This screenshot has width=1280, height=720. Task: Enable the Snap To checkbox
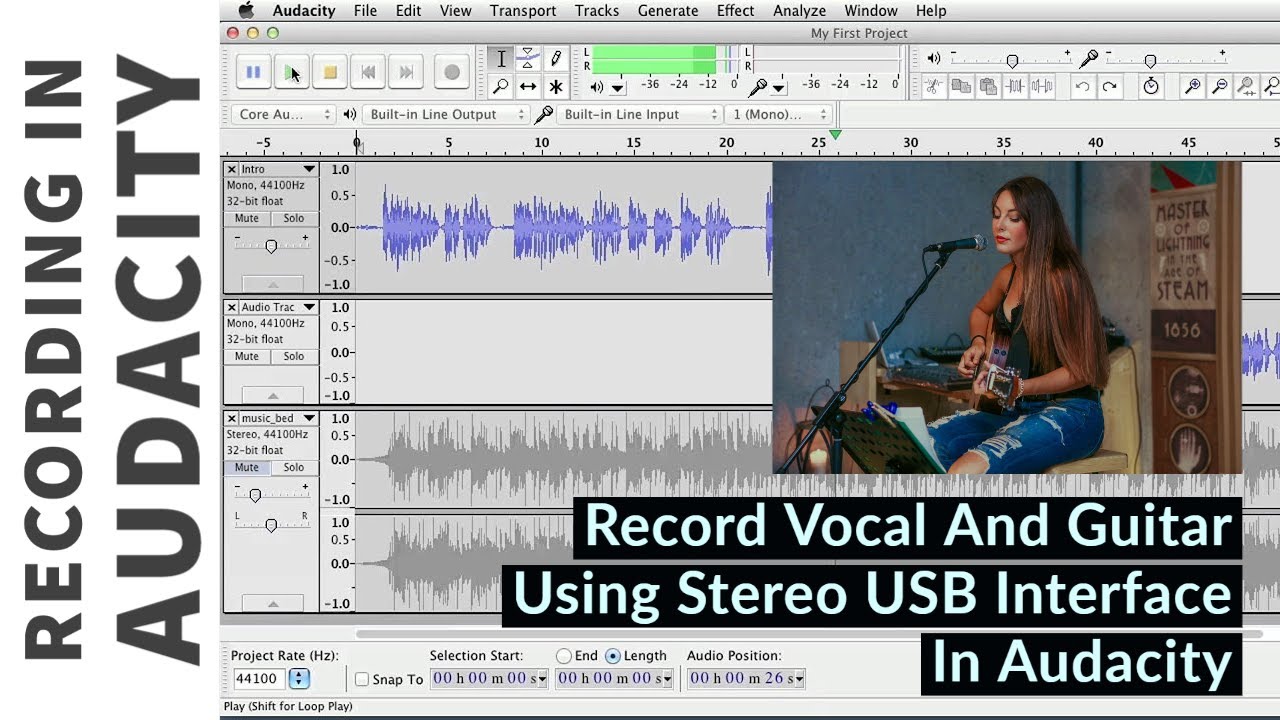pos(362,679)
